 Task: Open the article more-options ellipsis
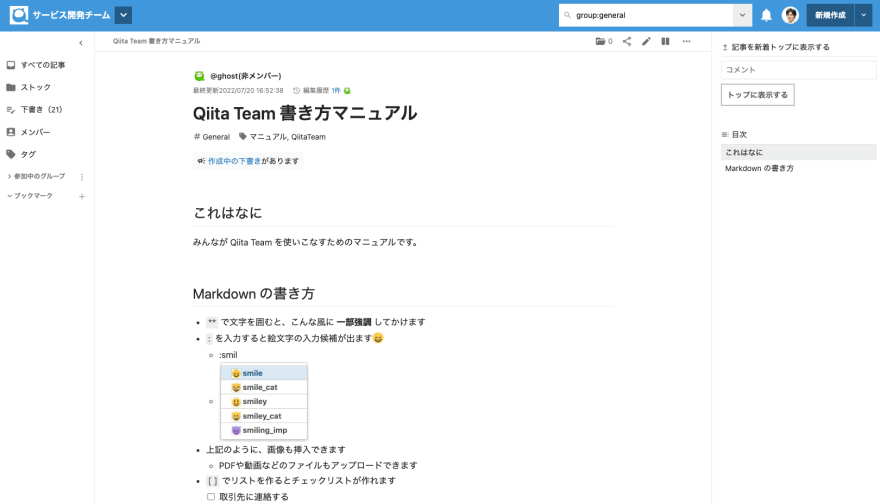tap(686, 41)
